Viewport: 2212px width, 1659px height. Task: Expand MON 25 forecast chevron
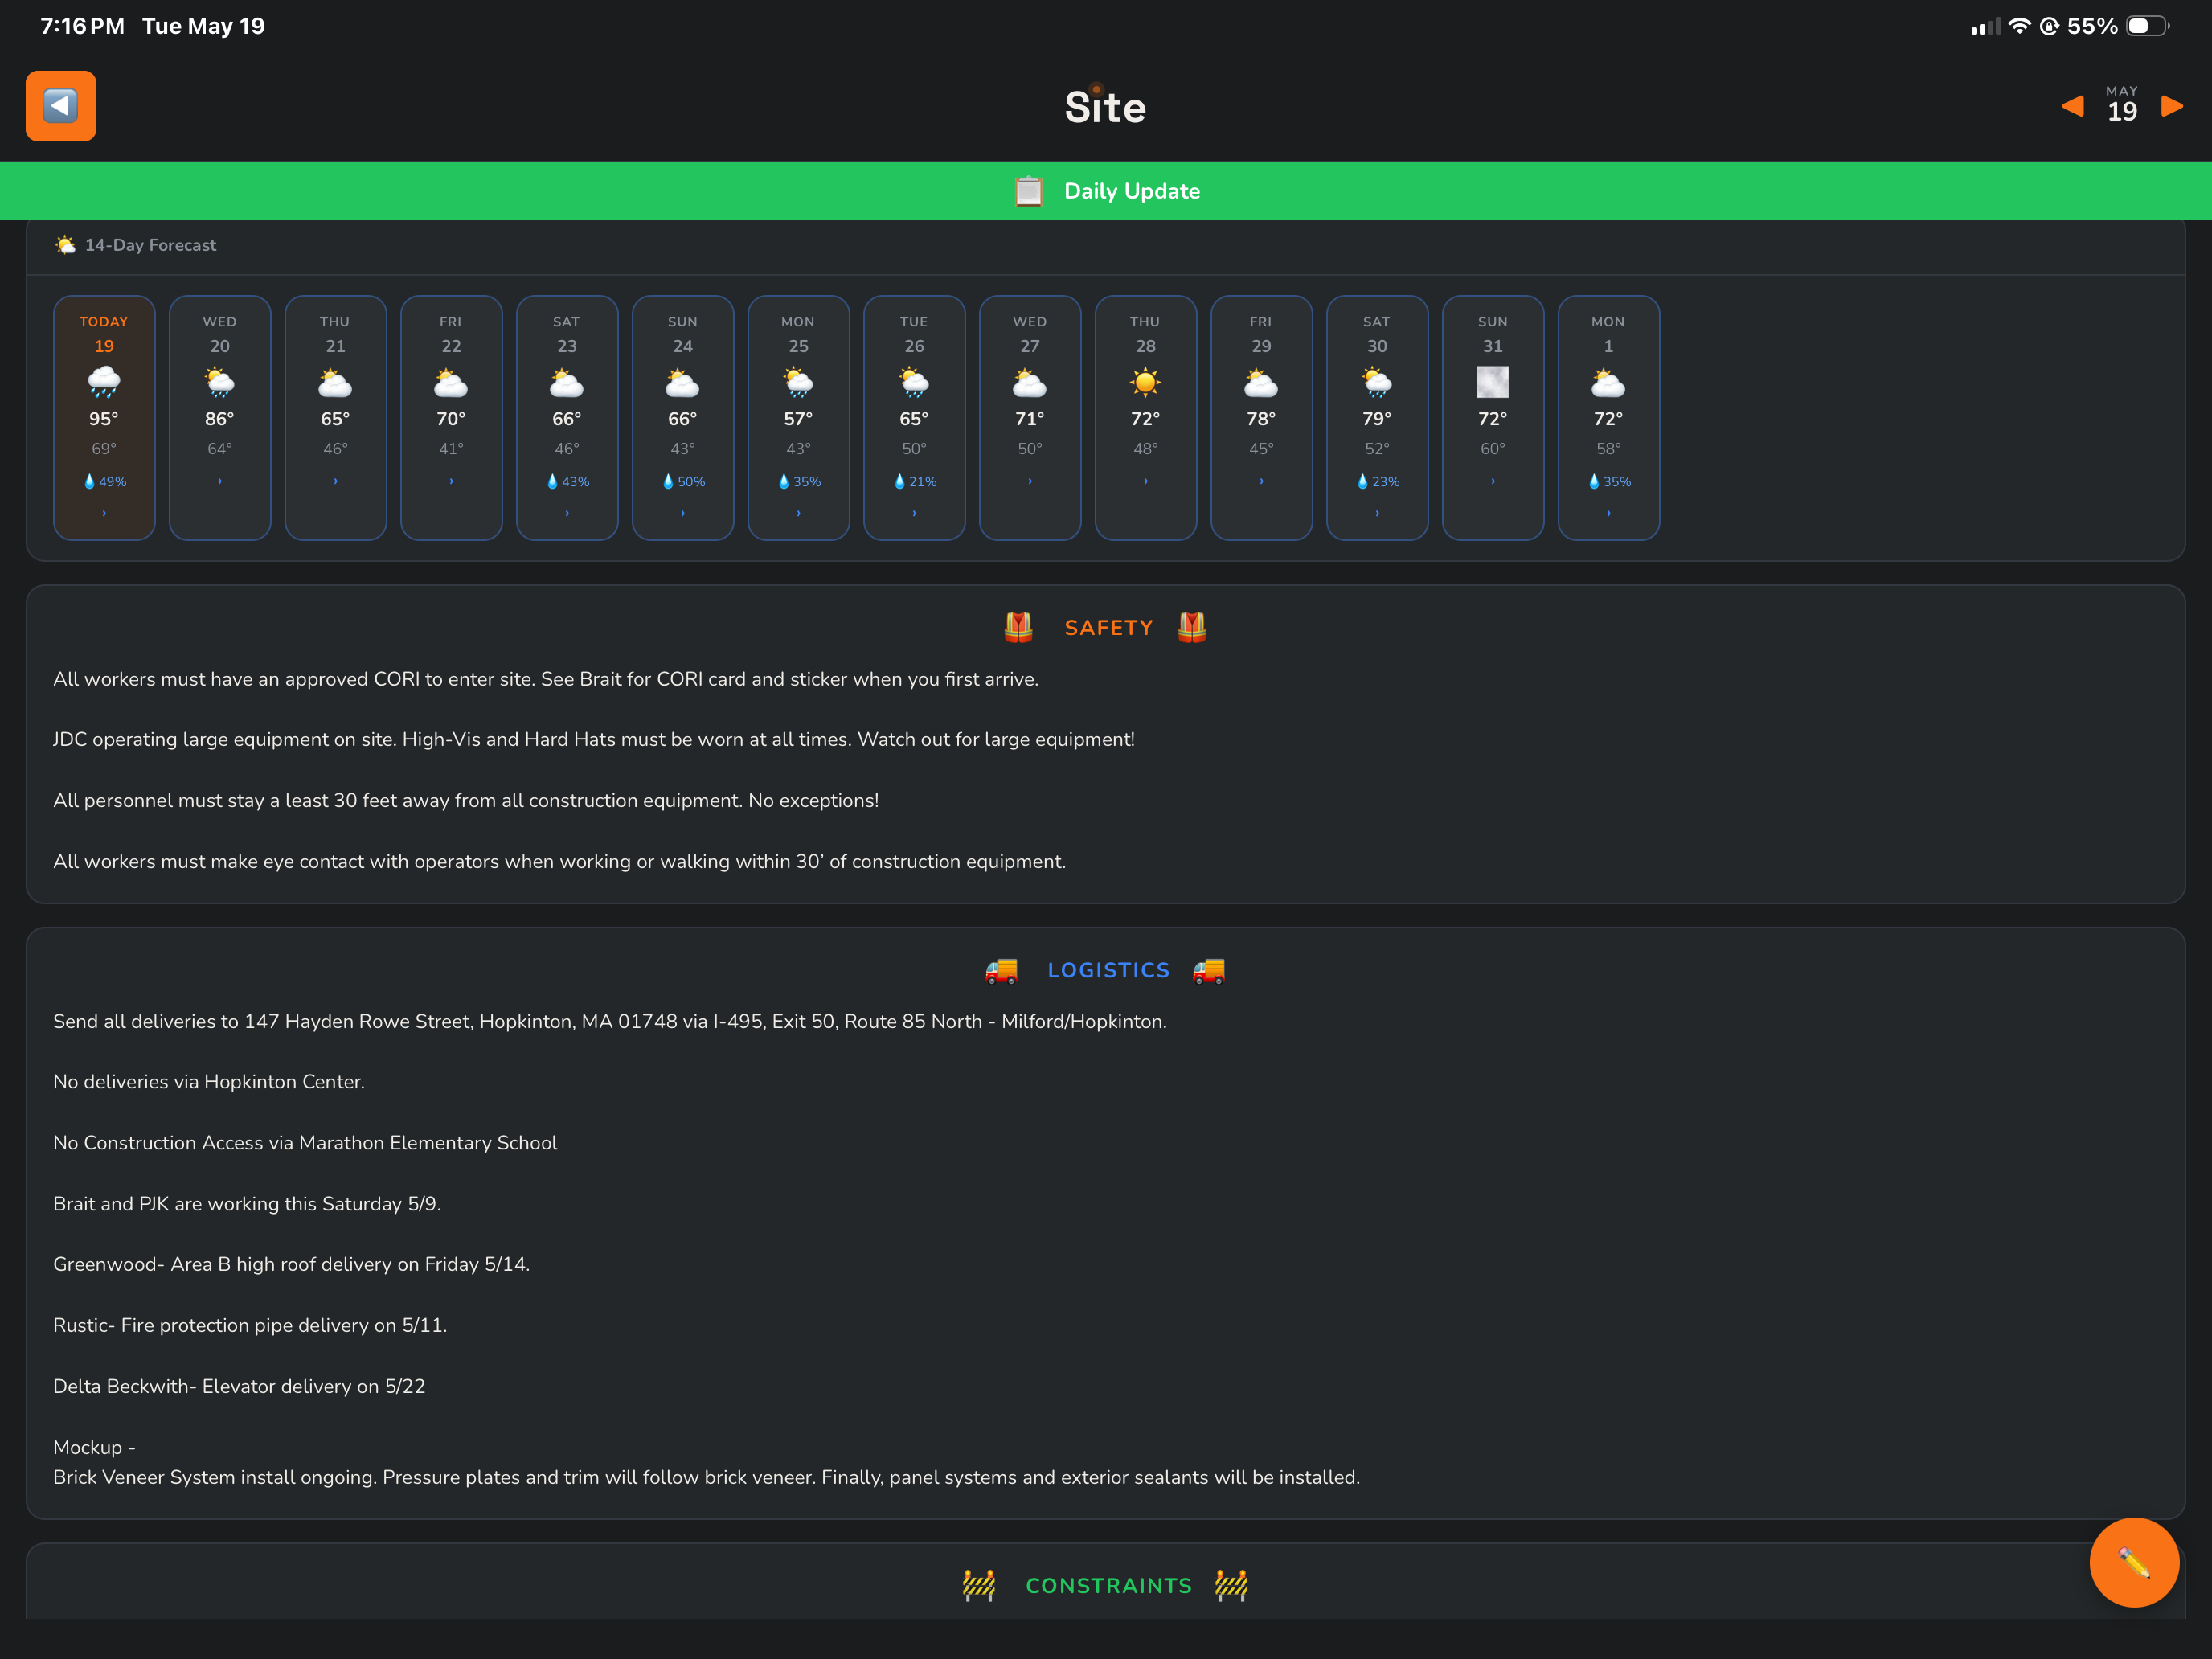pyautogui.click(x=798, y=513)
